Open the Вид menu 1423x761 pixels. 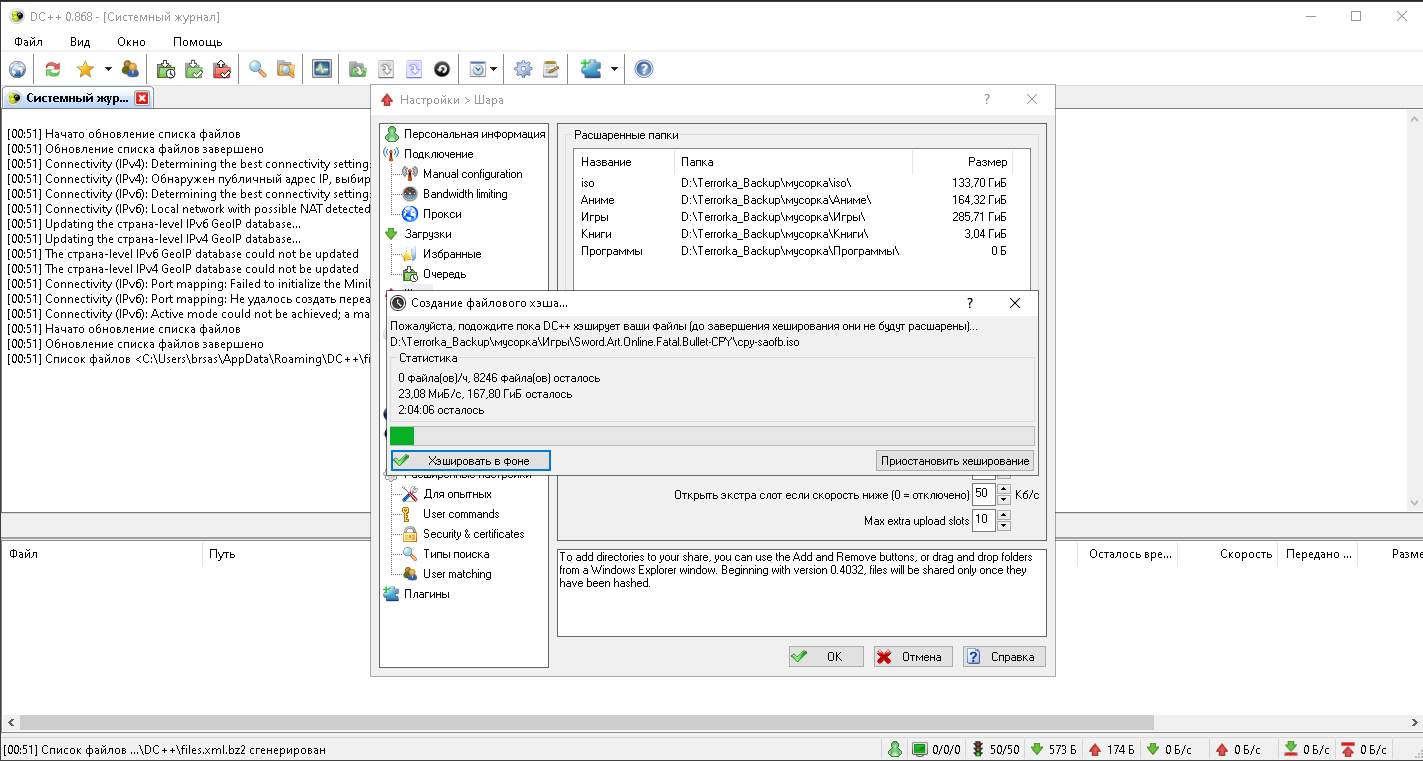80,42
